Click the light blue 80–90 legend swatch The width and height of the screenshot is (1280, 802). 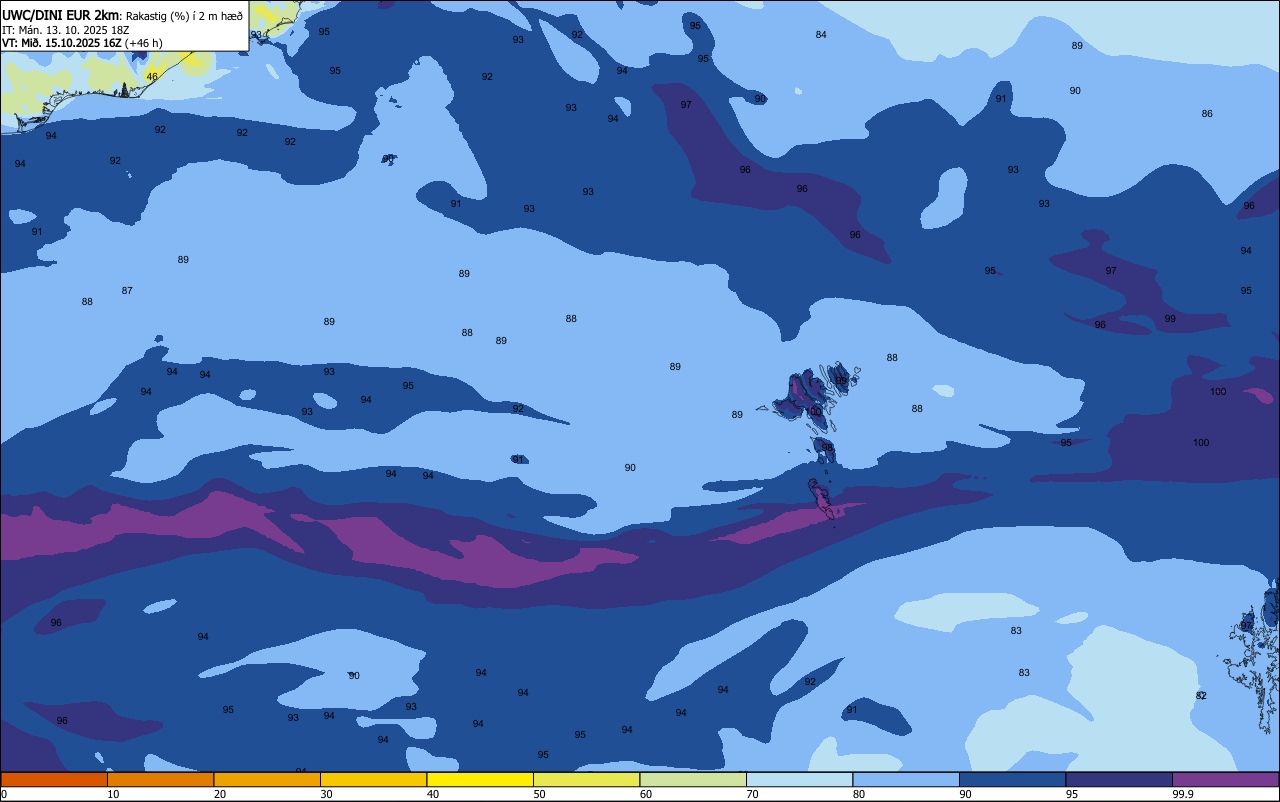(x=906, y=779)
